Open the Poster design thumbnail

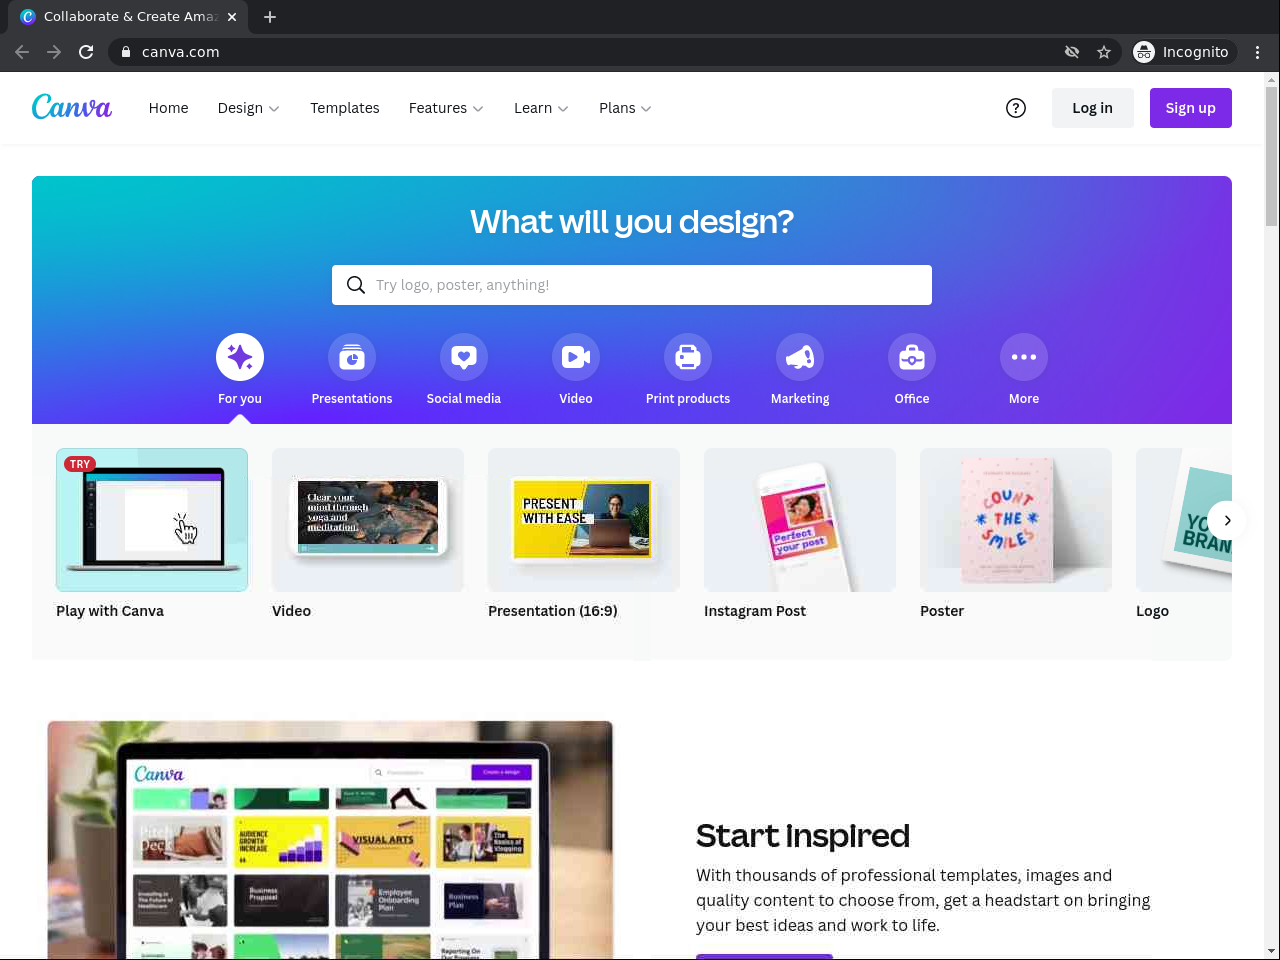(1016, 520)
